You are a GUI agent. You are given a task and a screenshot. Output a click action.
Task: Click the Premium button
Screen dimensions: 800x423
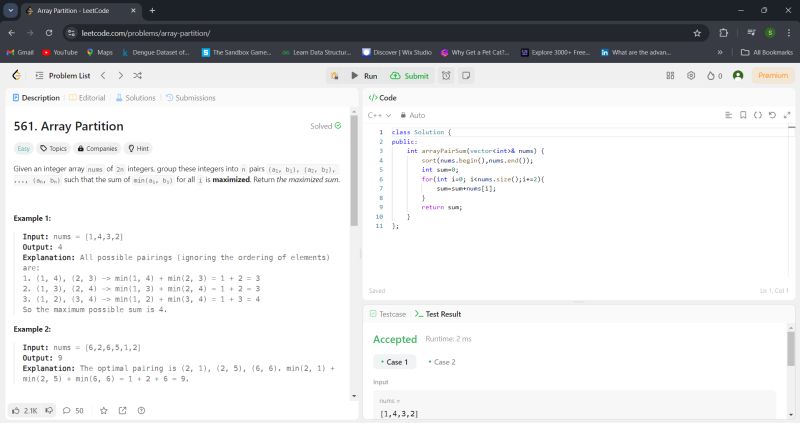click(773, 76)
